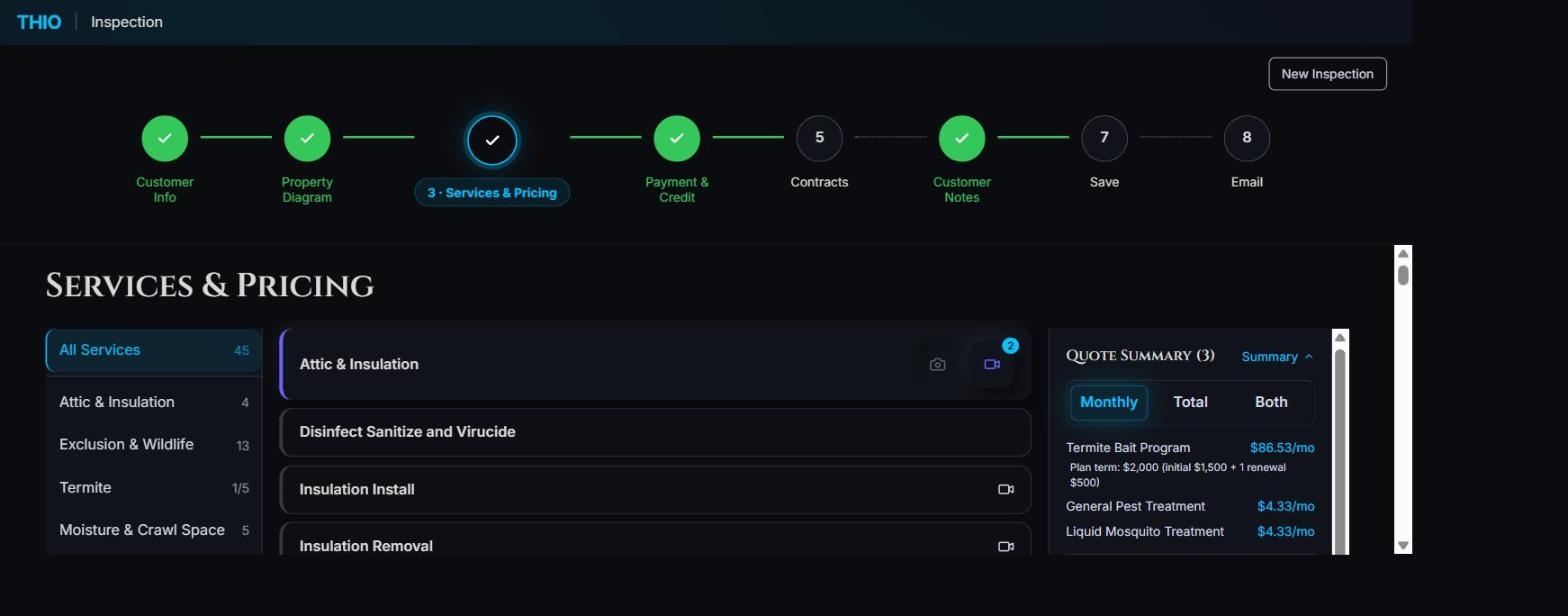Open video icon with badge 2

[992, 365]
